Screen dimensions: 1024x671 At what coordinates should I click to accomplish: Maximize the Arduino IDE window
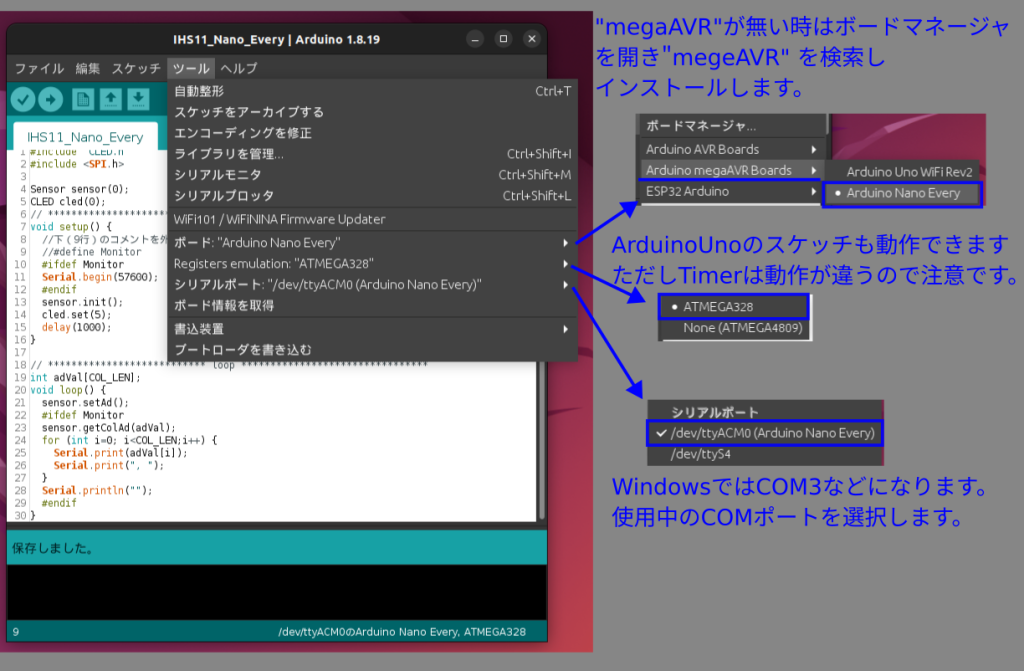504,39
